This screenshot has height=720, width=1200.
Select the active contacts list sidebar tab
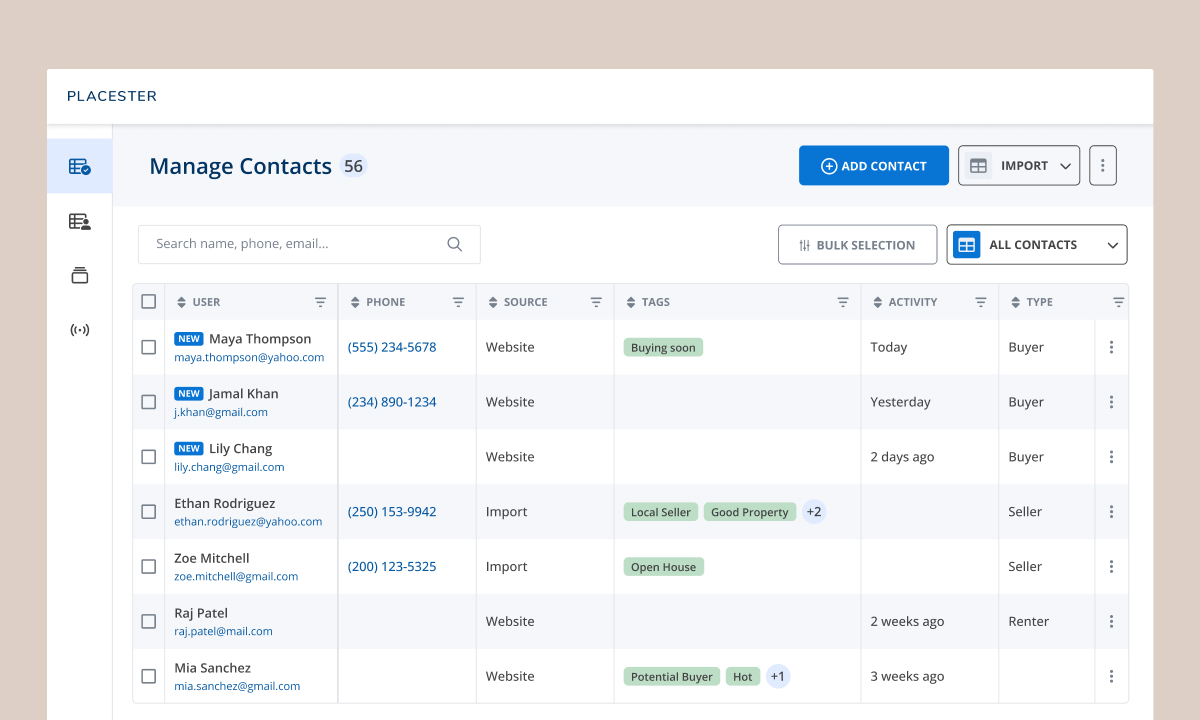80,166
